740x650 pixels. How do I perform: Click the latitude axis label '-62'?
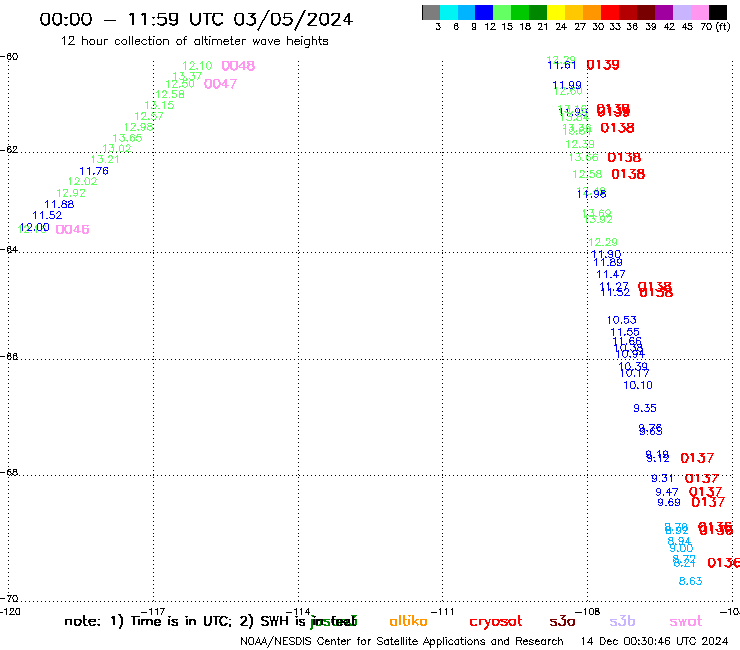9,150
